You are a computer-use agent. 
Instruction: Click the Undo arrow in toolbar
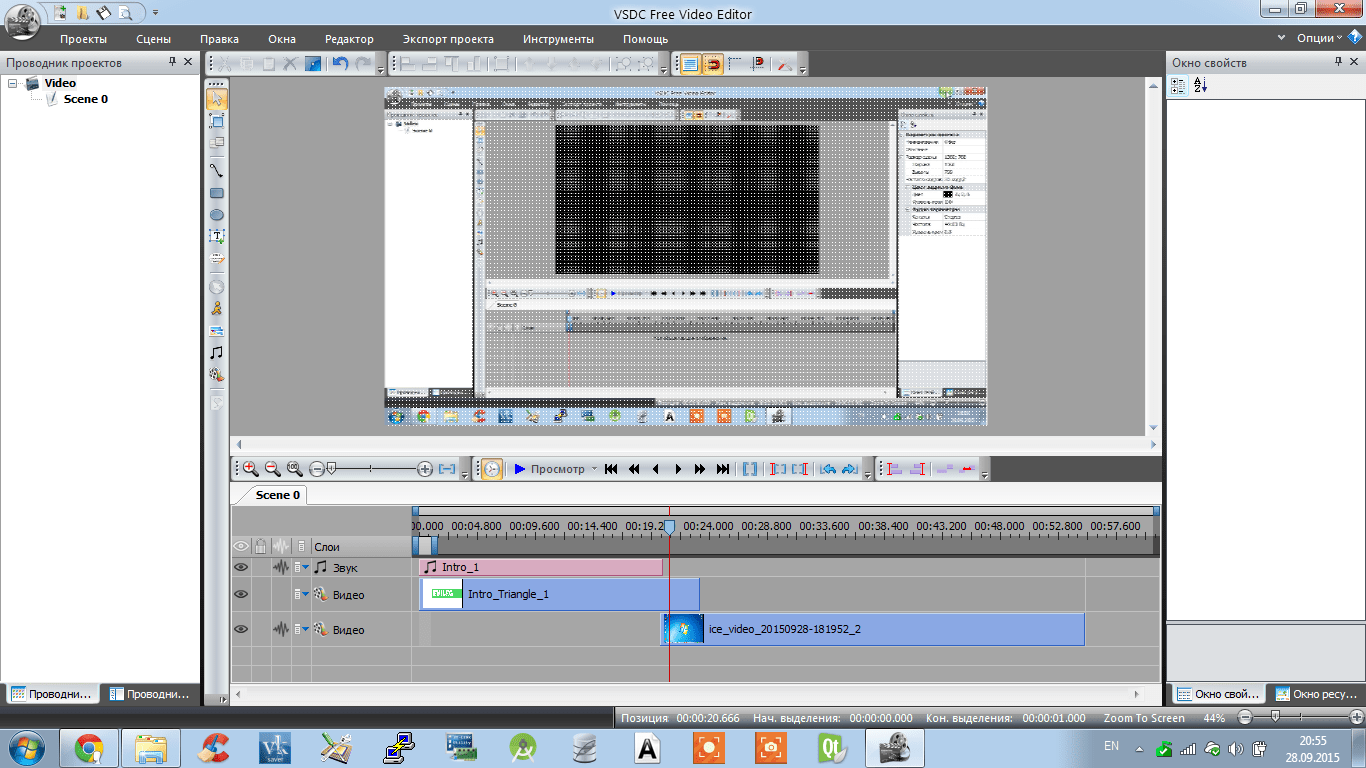340,64
